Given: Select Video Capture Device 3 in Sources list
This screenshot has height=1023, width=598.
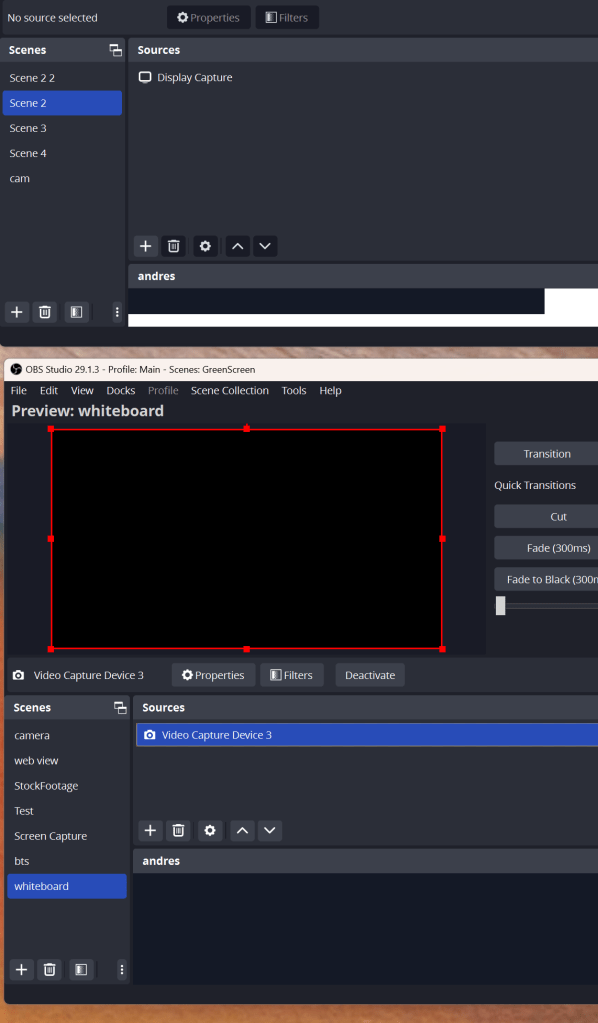Looking at the screenshot, I should pos(367,735).
